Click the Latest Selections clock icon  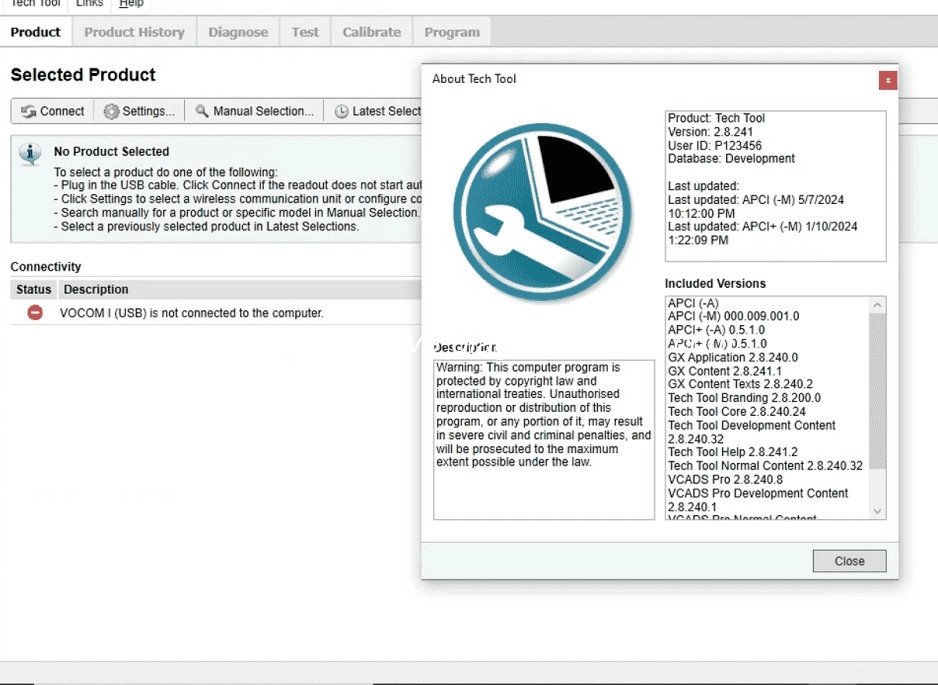tap(340, 110)
